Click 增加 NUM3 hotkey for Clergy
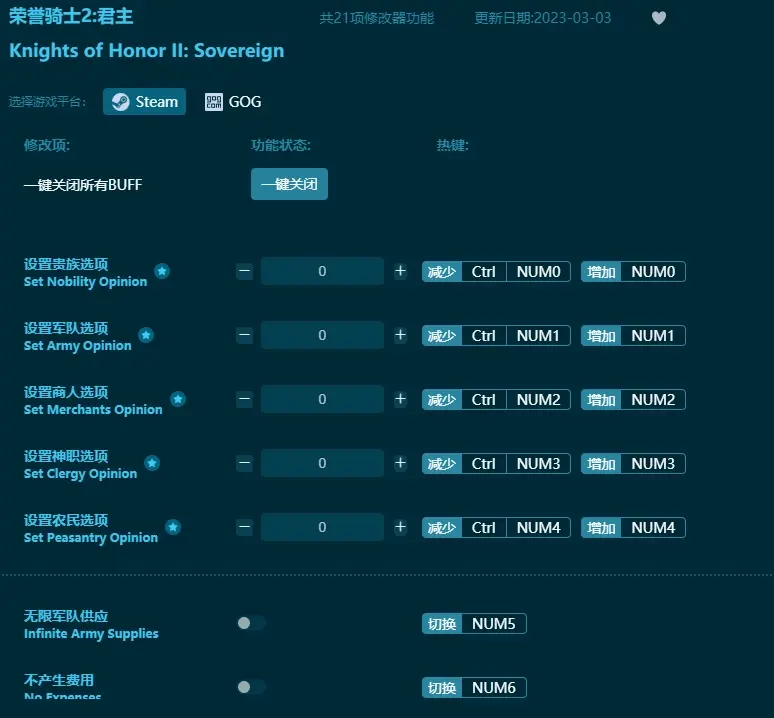The image size is (774, 718). [633, 463]
